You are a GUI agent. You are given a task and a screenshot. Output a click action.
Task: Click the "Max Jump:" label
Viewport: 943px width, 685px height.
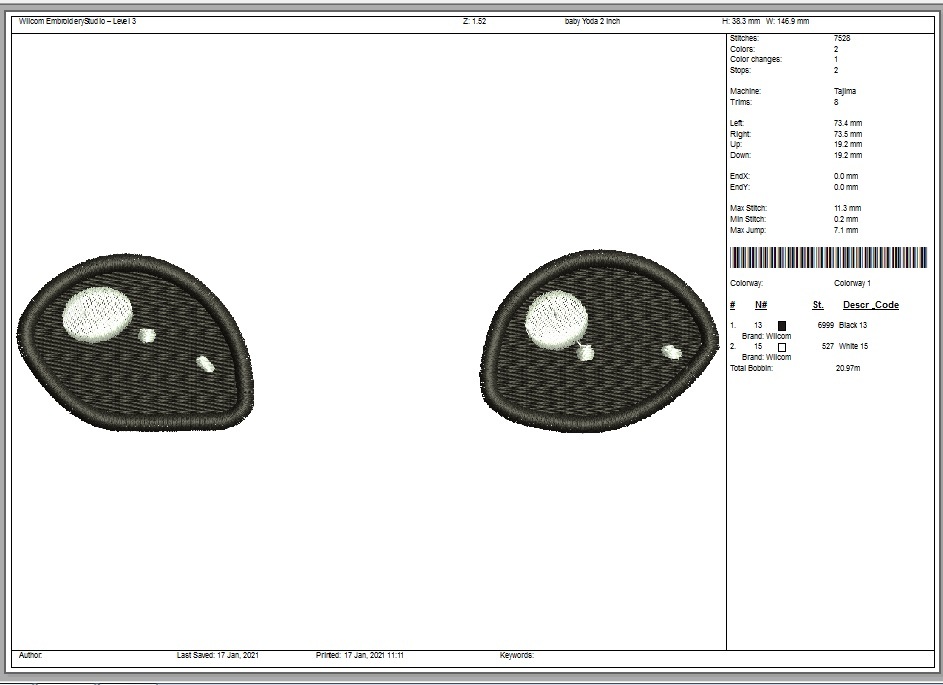[x=749, y=230]
